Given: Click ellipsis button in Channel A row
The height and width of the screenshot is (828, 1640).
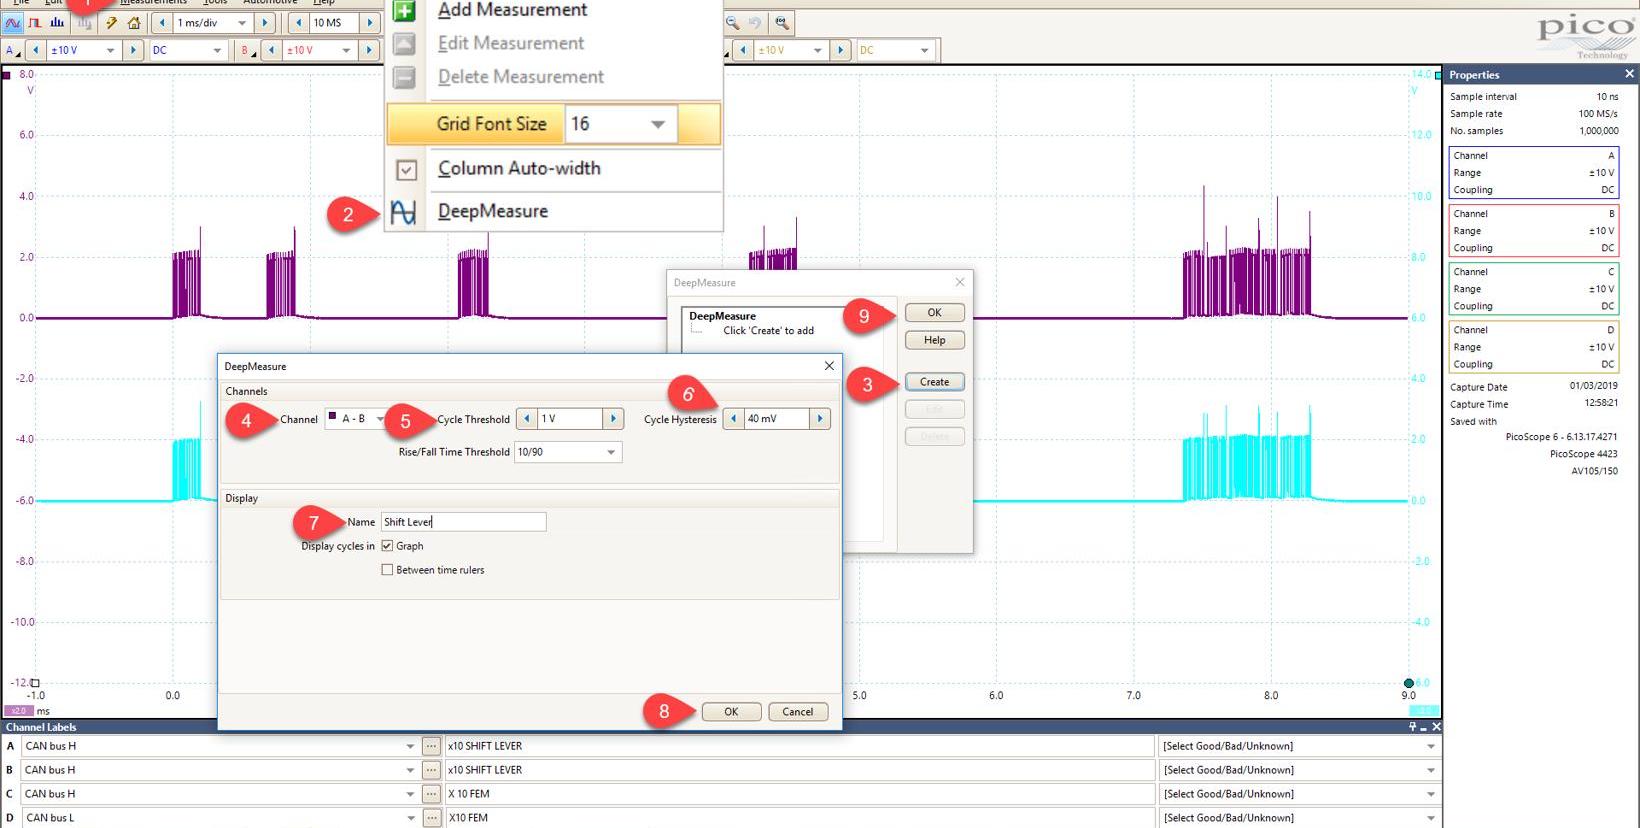Looking at the screenshot, I should coord(431,746).
